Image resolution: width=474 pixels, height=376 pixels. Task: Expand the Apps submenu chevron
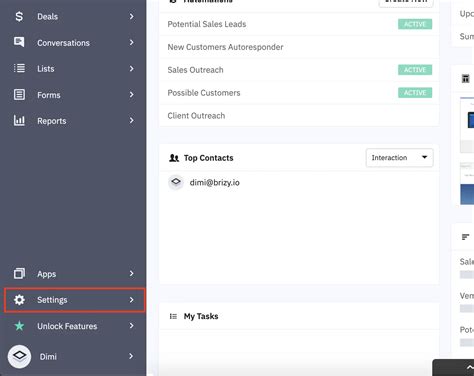pyautogui.click(x=132, y=273)
